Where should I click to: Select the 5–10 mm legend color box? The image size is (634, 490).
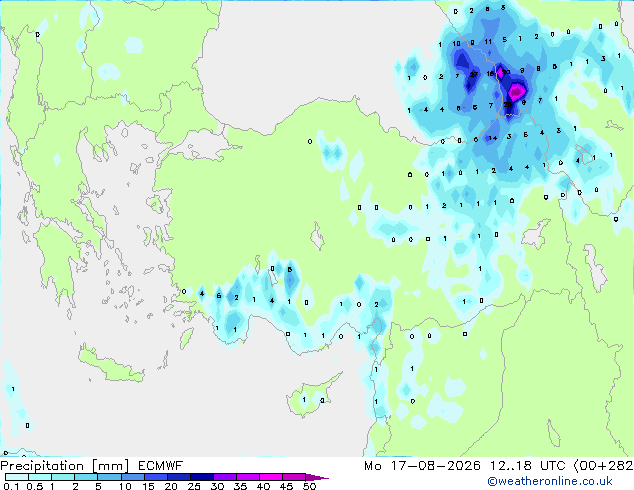(109, 477)
